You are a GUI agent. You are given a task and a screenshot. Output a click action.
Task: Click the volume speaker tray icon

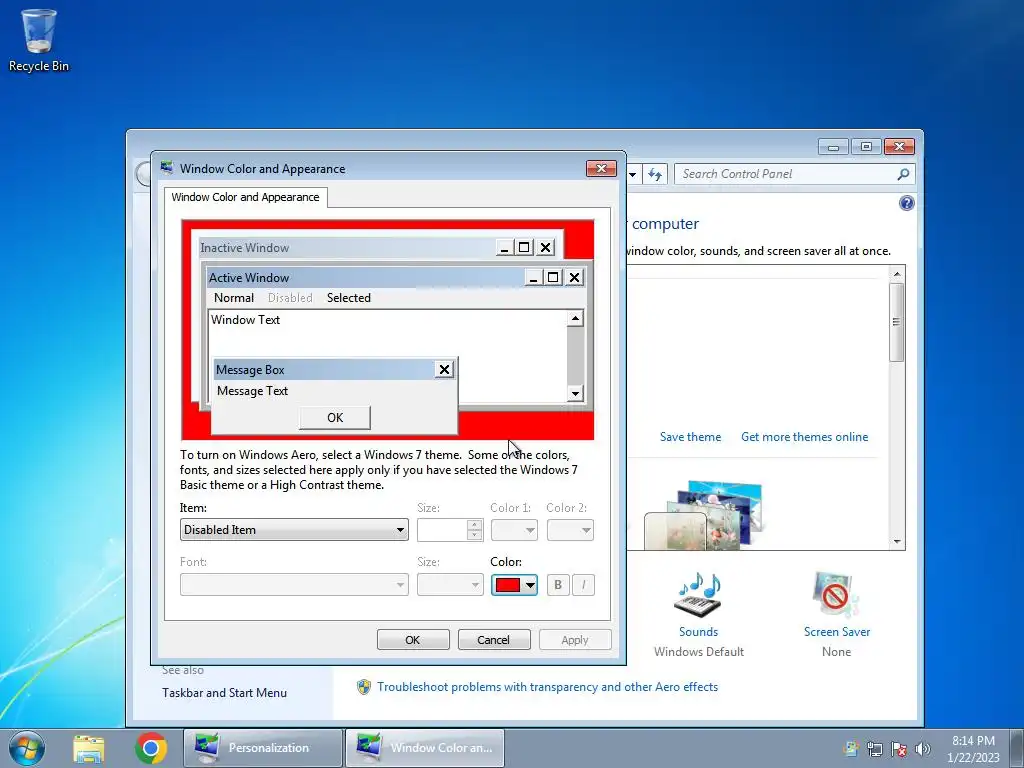tap(923, 749)
